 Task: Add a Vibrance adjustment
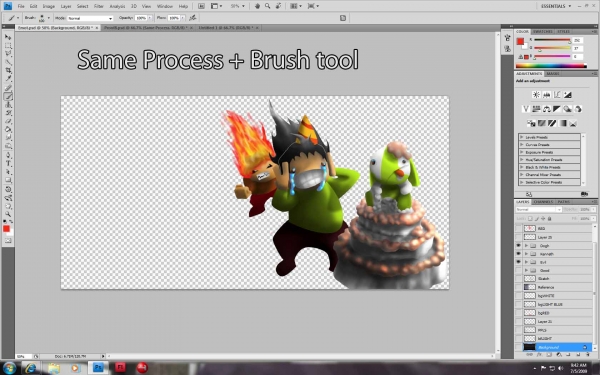(x=526, y=109)
